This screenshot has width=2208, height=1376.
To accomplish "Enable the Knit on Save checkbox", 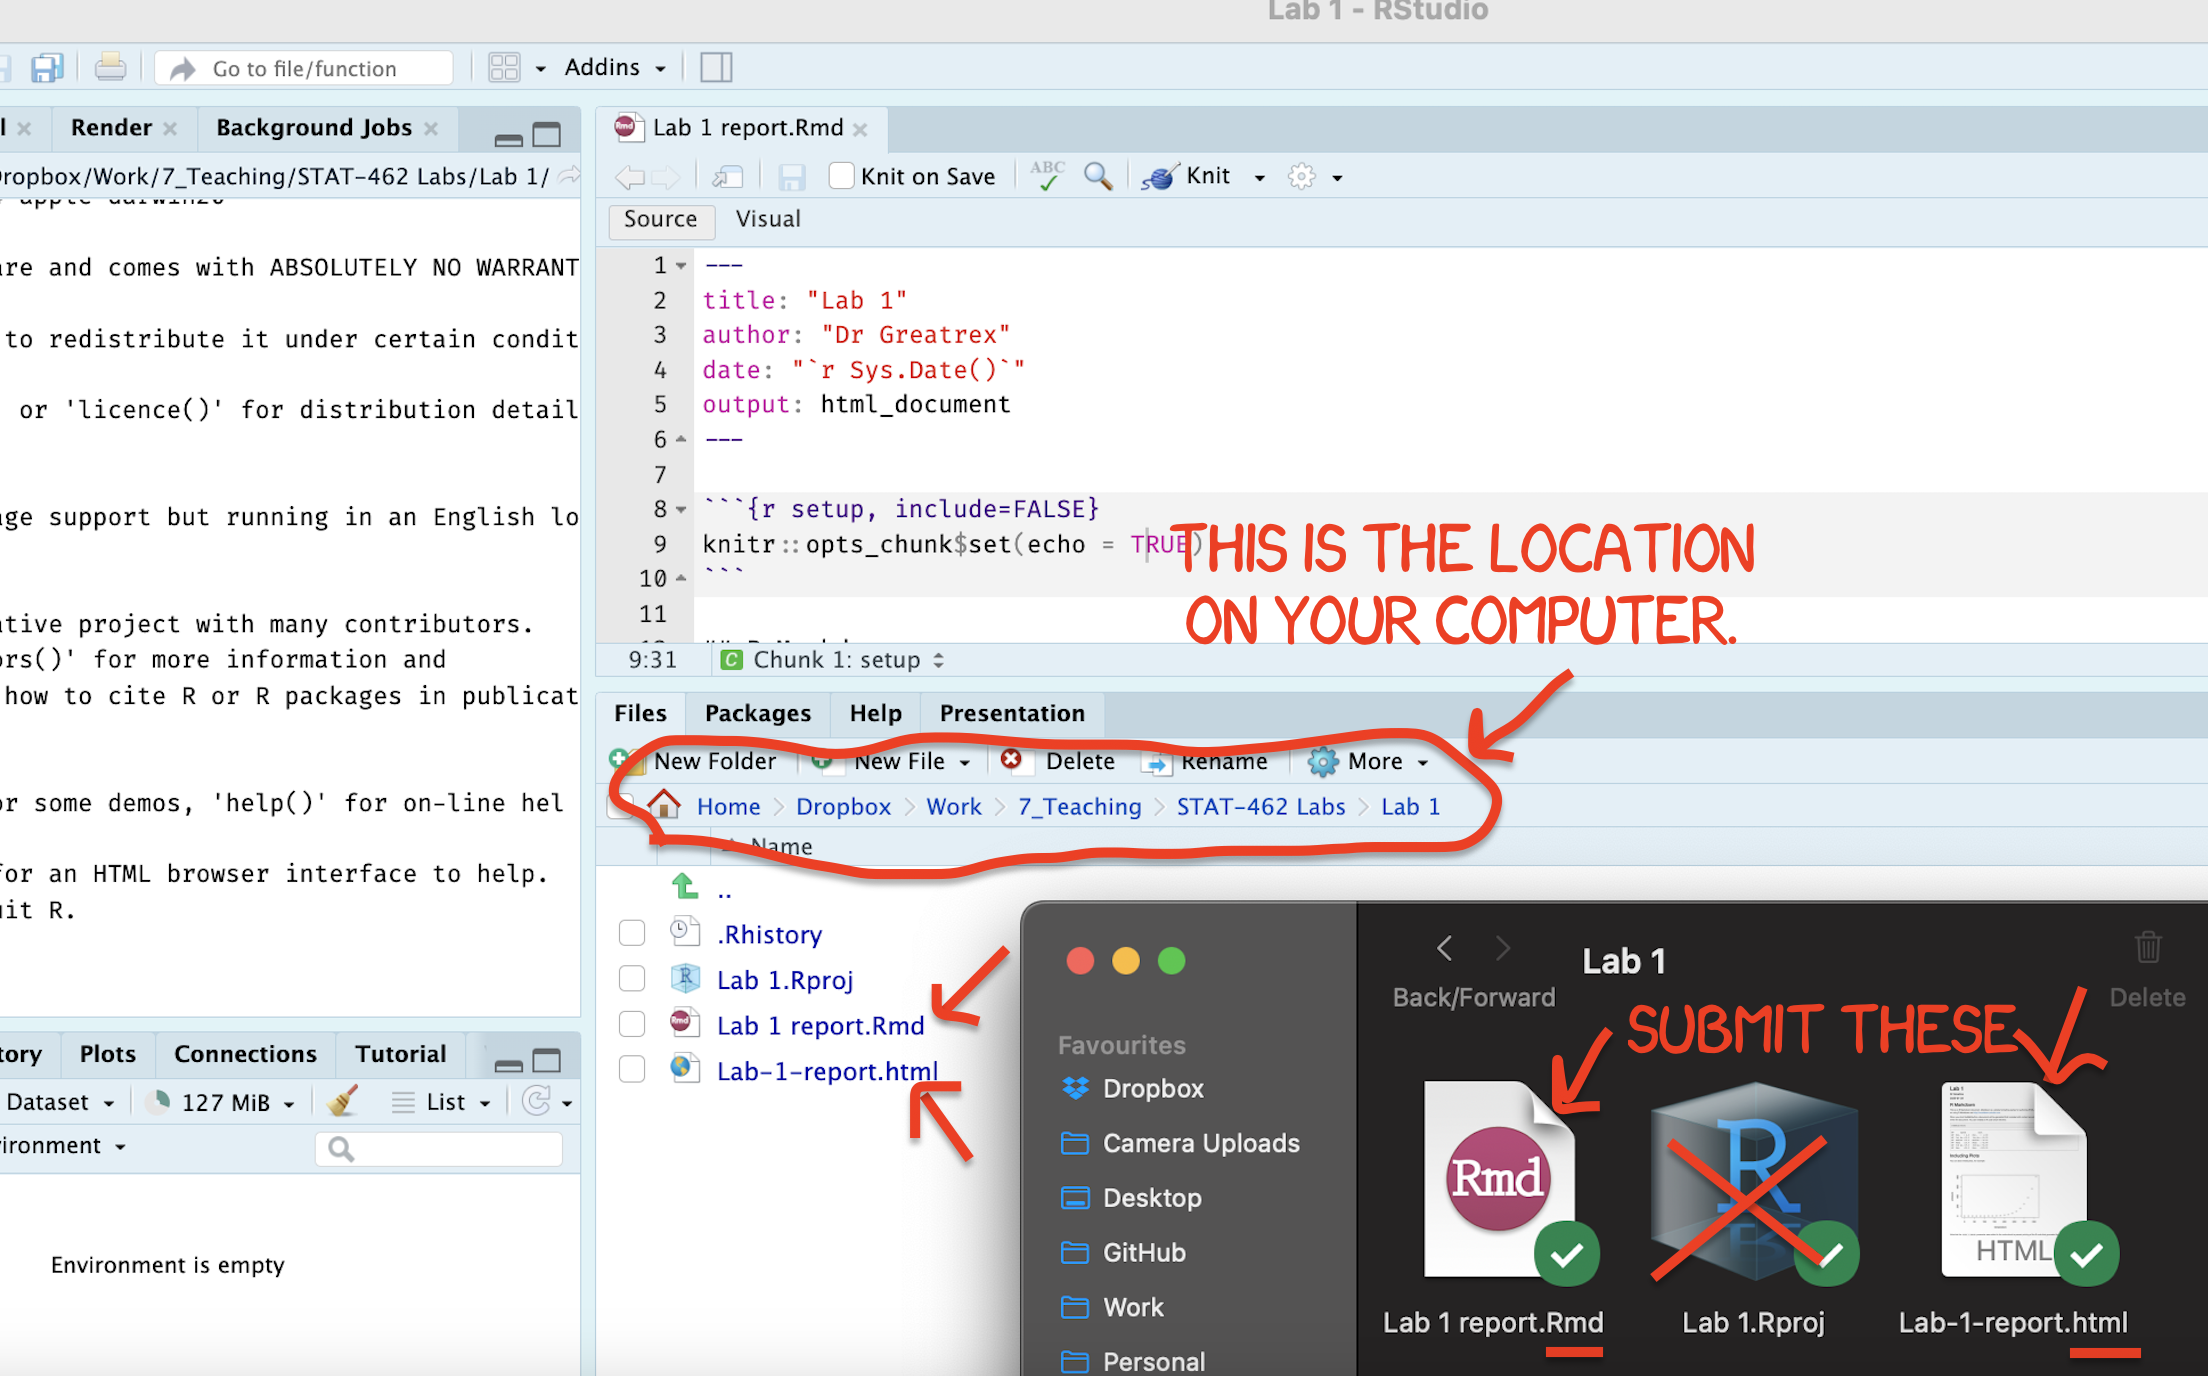I will coord(842,176).
